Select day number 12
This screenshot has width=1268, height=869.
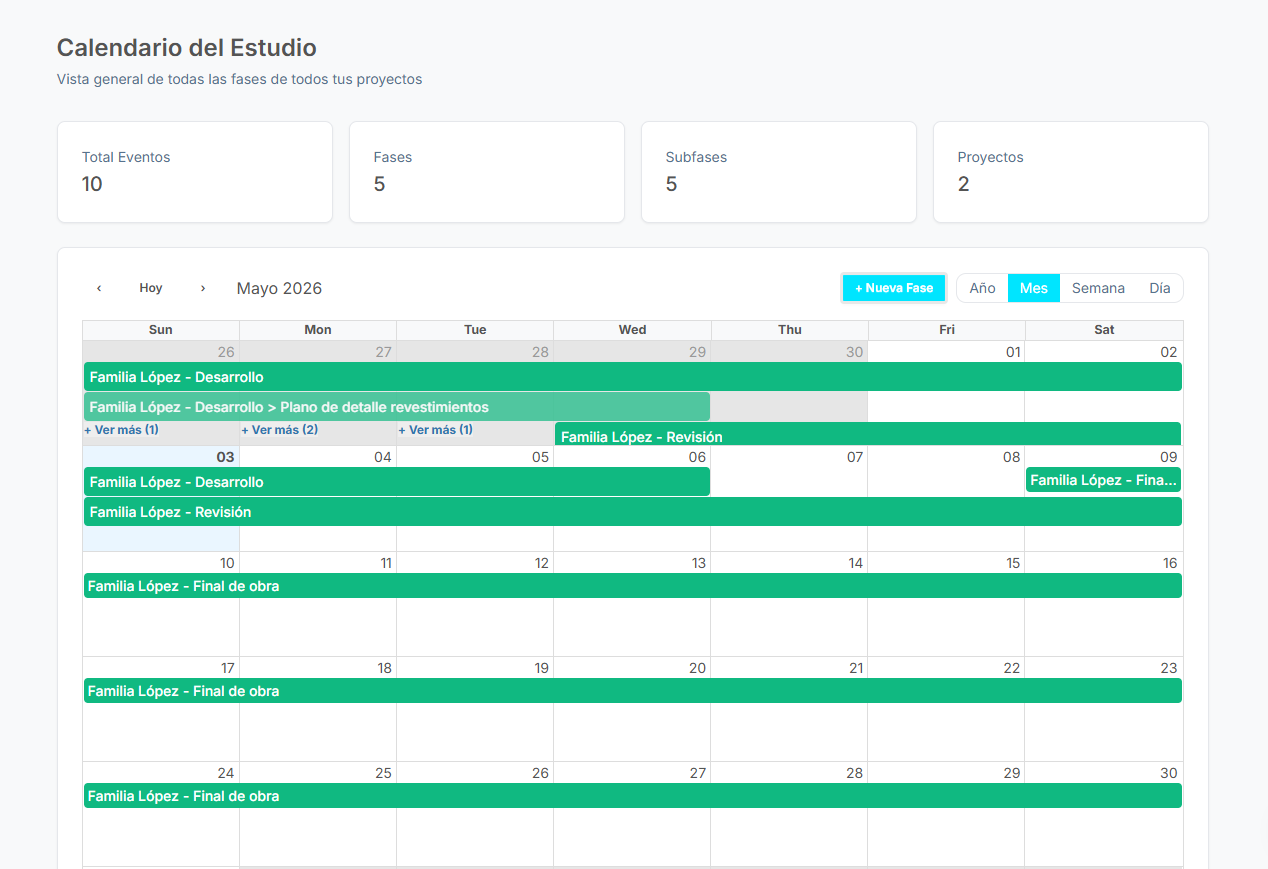tap(541, 563)
